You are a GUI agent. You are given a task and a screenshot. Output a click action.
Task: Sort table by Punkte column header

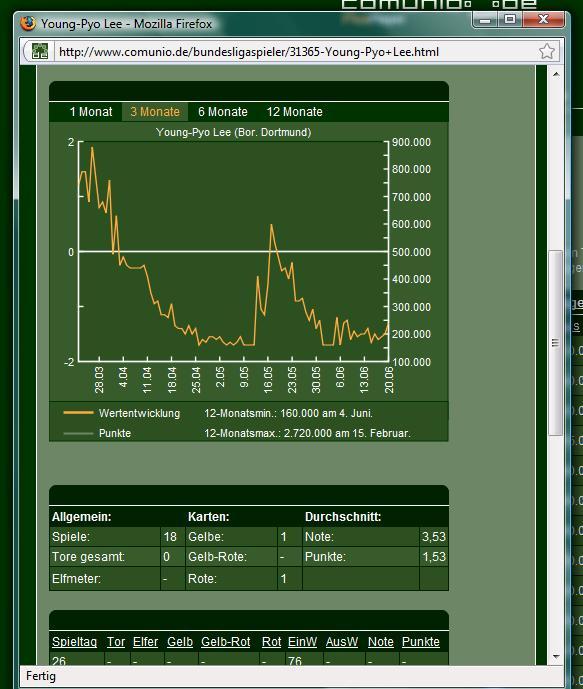[x=420, y=642]
